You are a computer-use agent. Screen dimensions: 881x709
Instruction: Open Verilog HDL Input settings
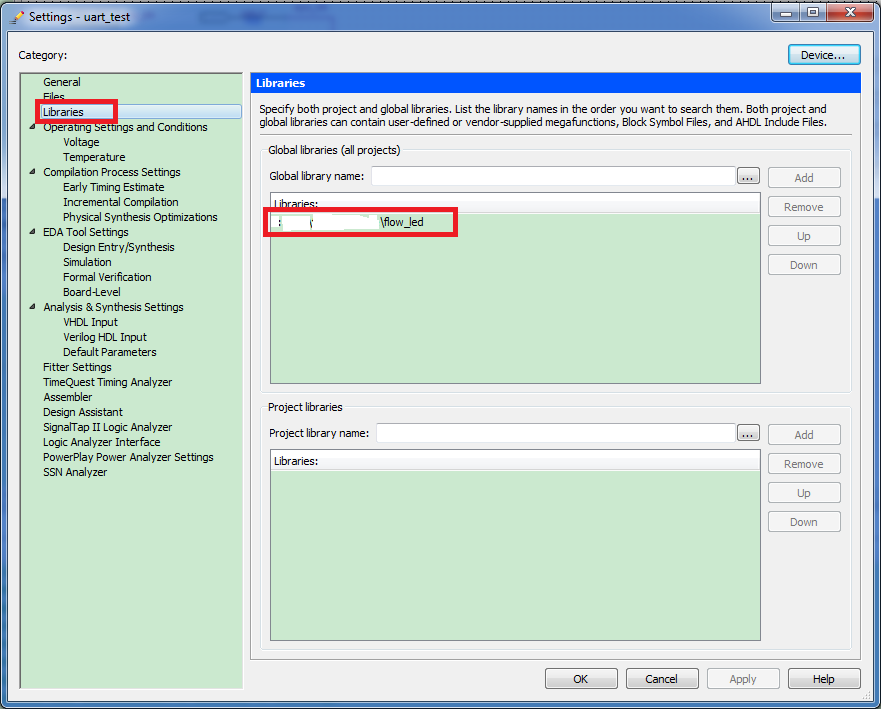click(x=105, y=337)
